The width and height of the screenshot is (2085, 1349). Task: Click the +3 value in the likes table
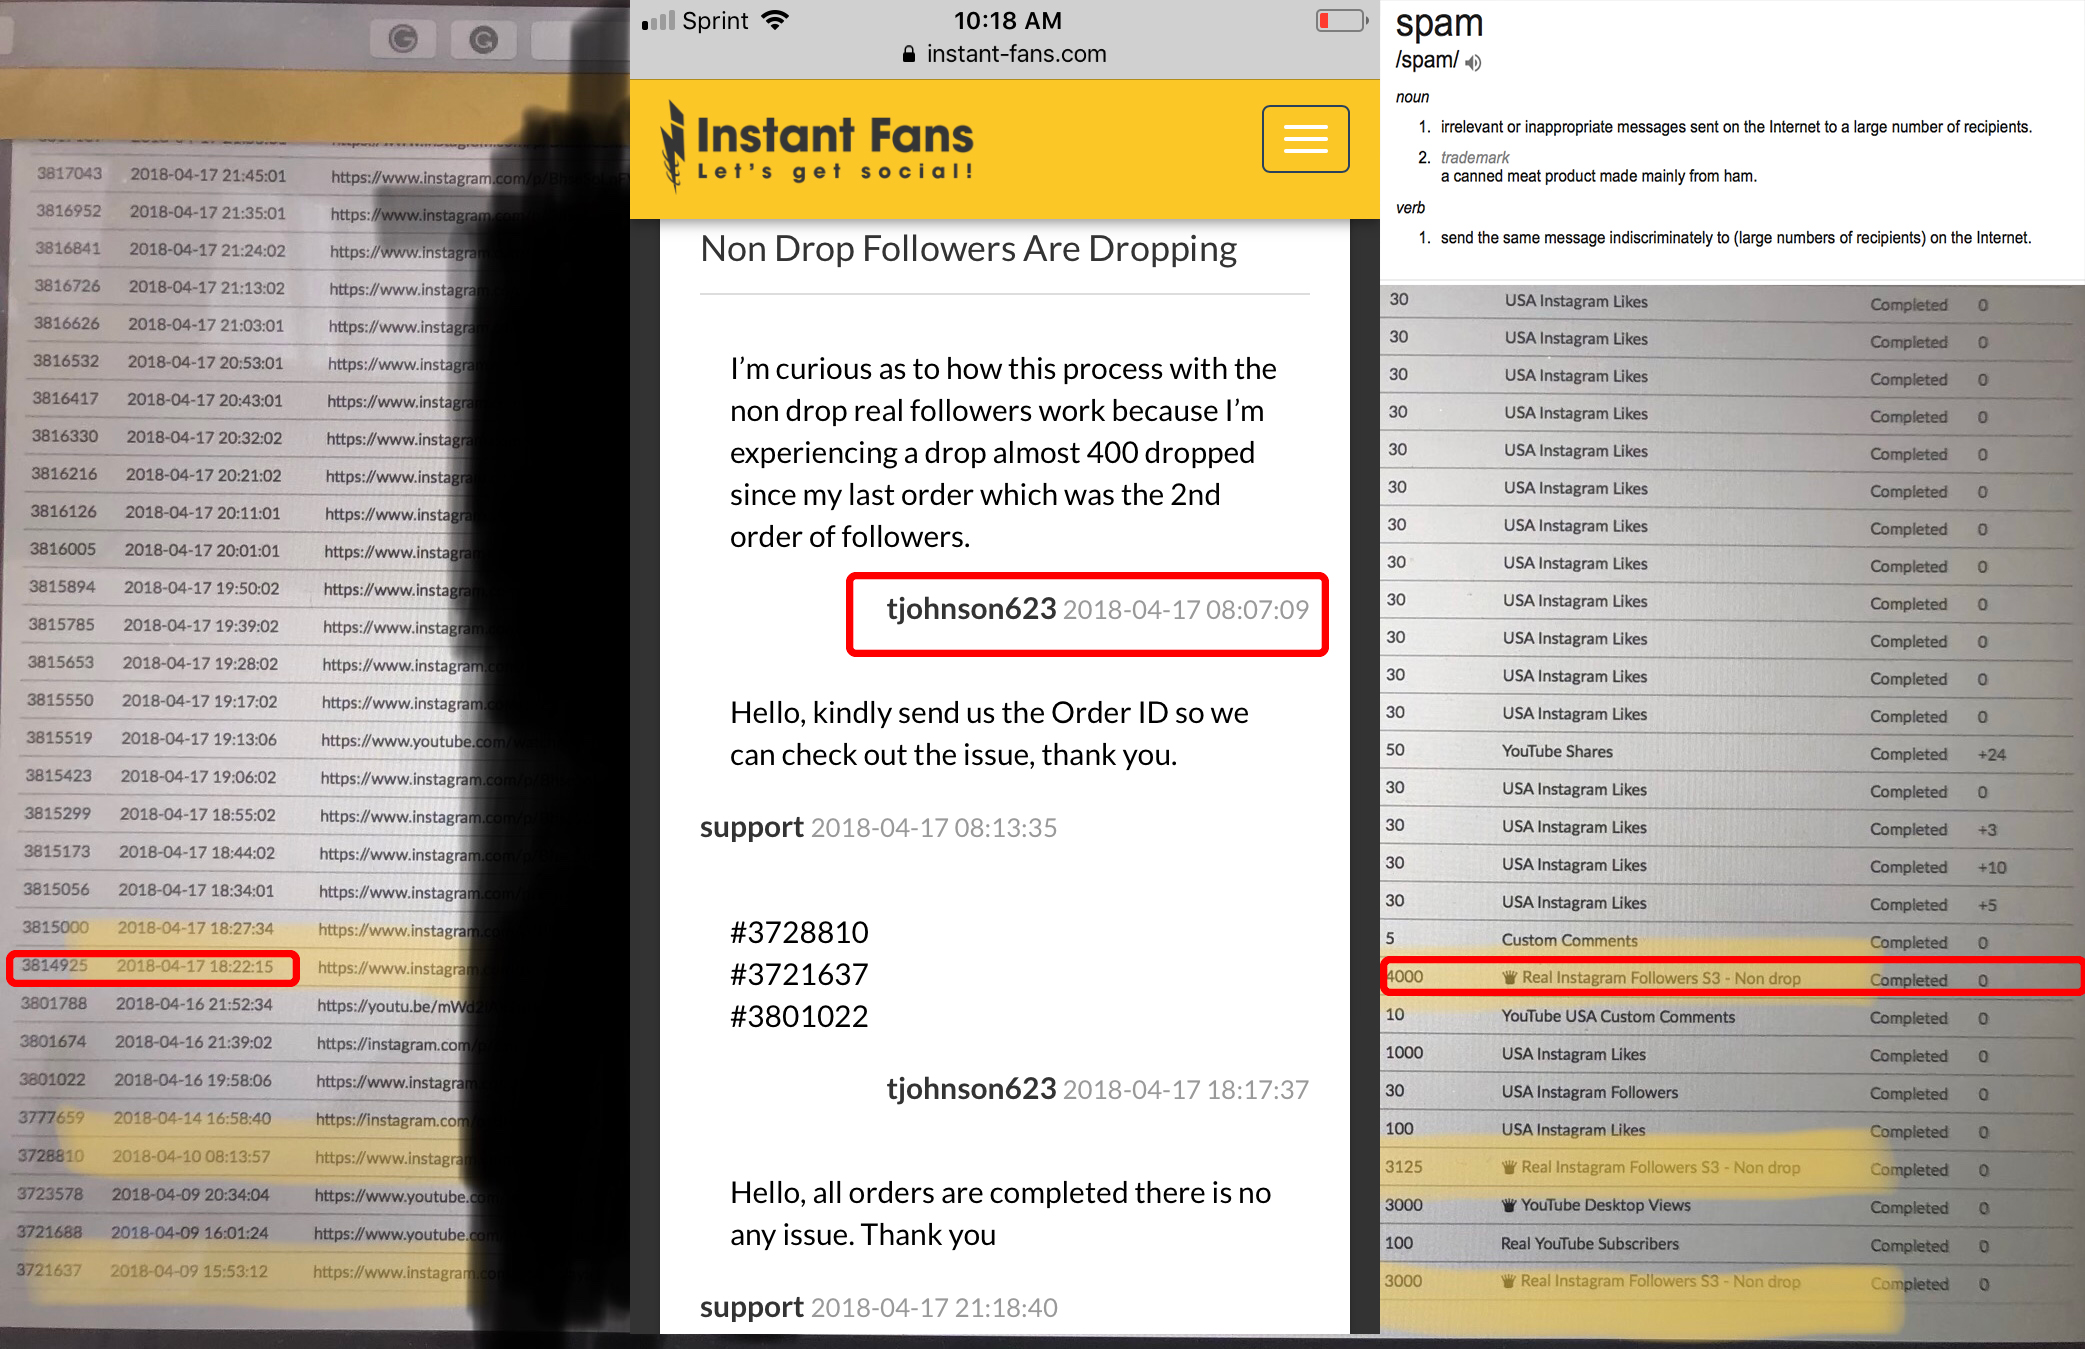pos(1987,830)
